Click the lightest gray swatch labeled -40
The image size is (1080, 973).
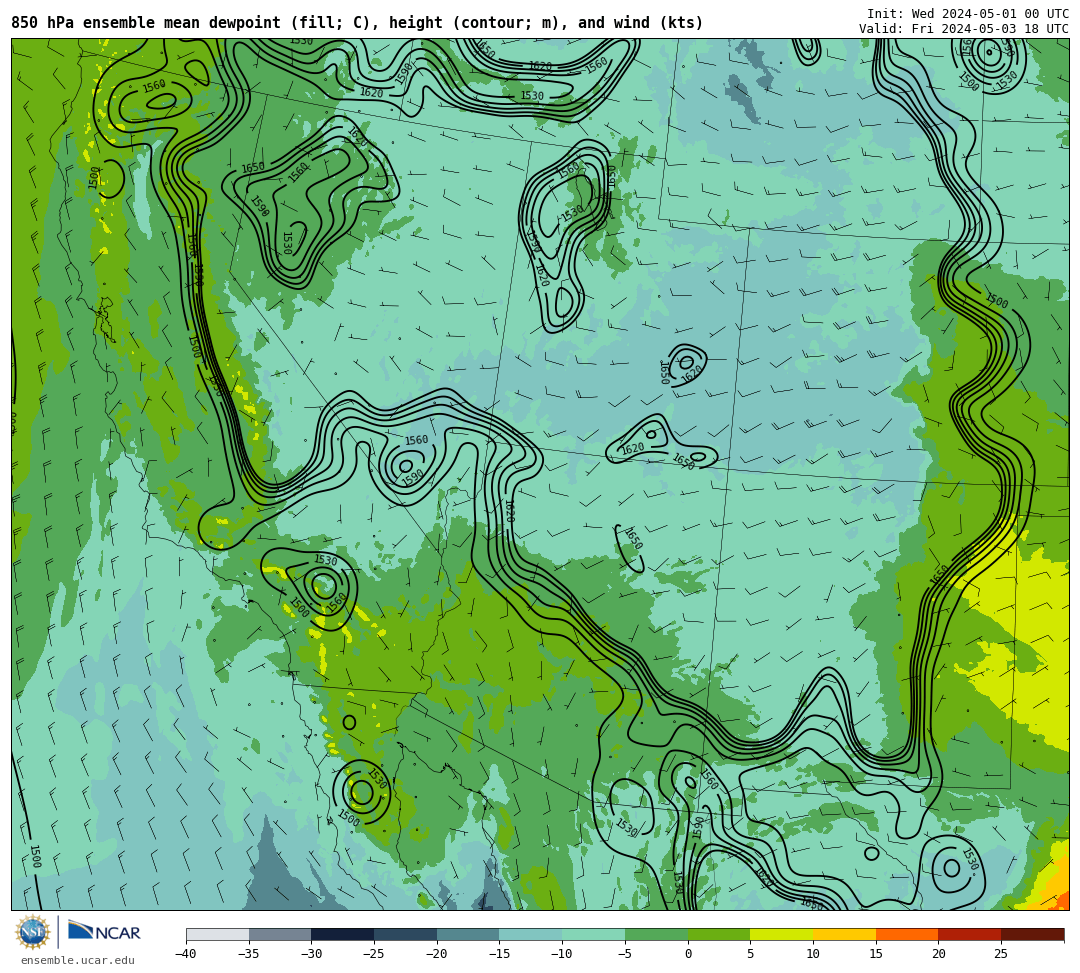218,934
